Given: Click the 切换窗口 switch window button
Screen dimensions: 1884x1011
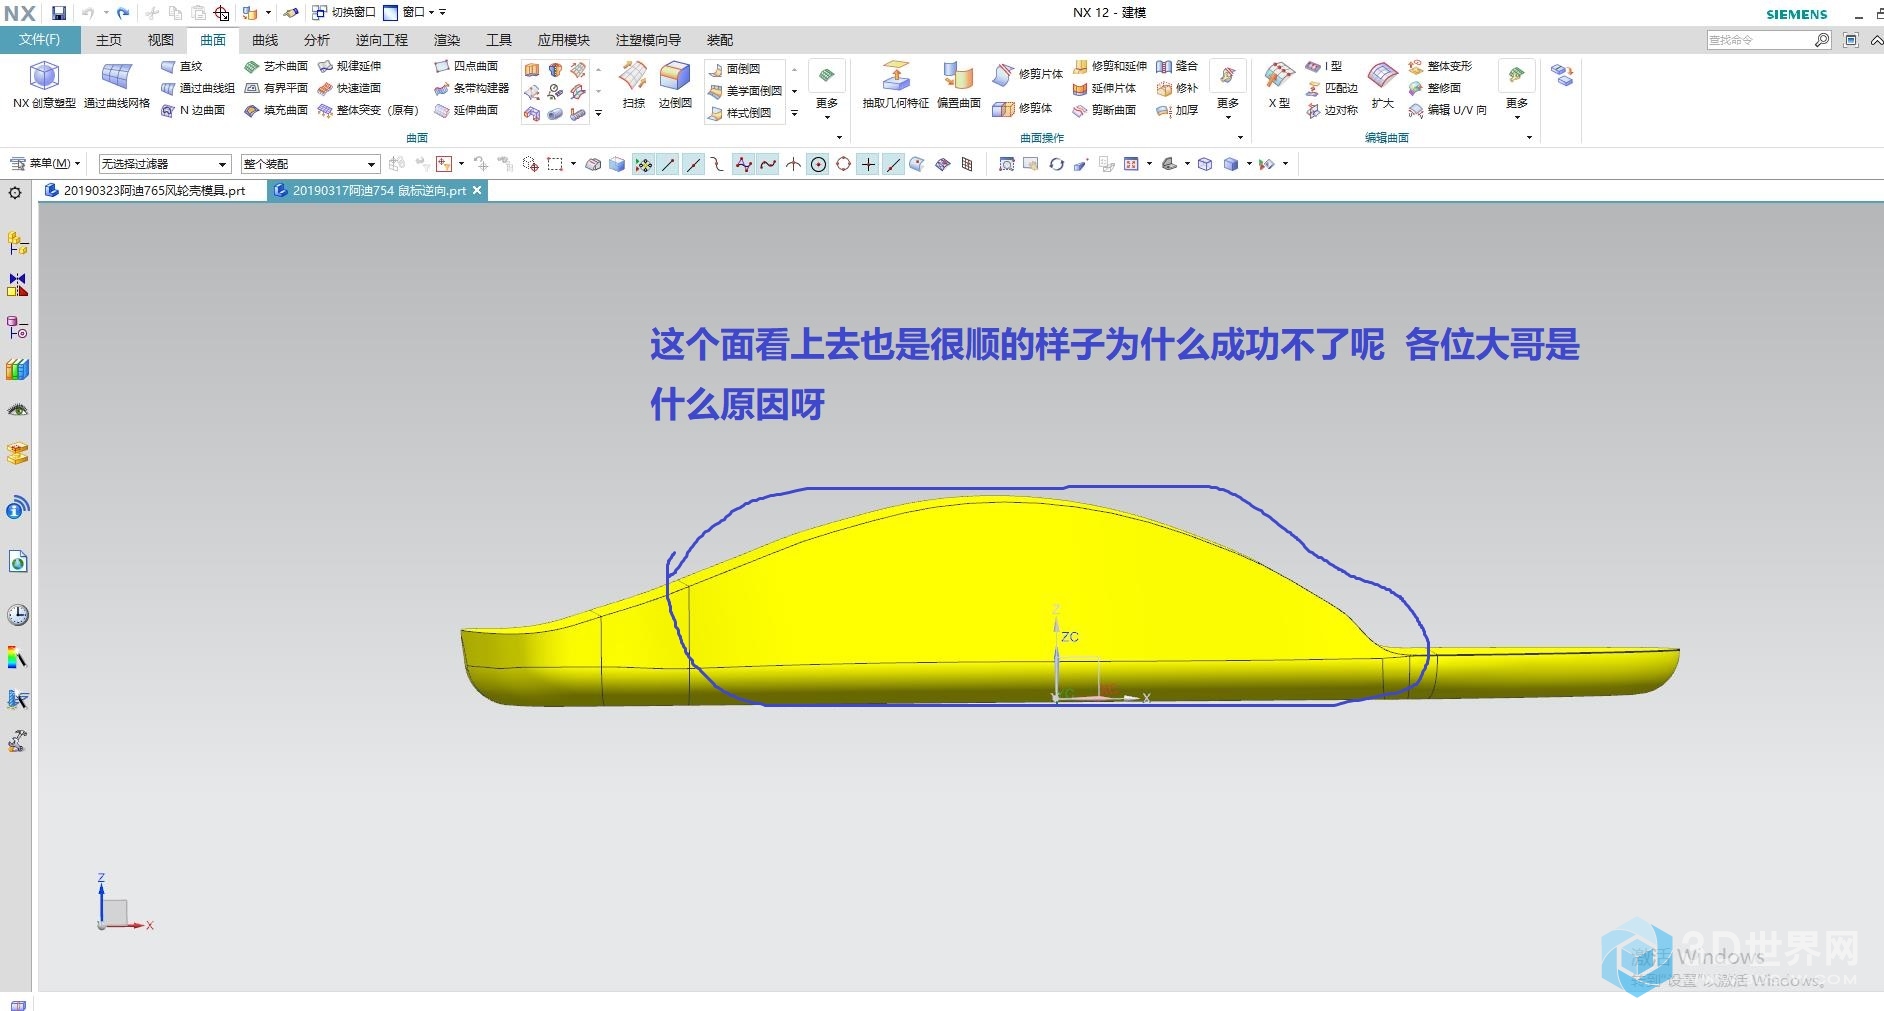Looking at the screenshot, I should point(344,12).
